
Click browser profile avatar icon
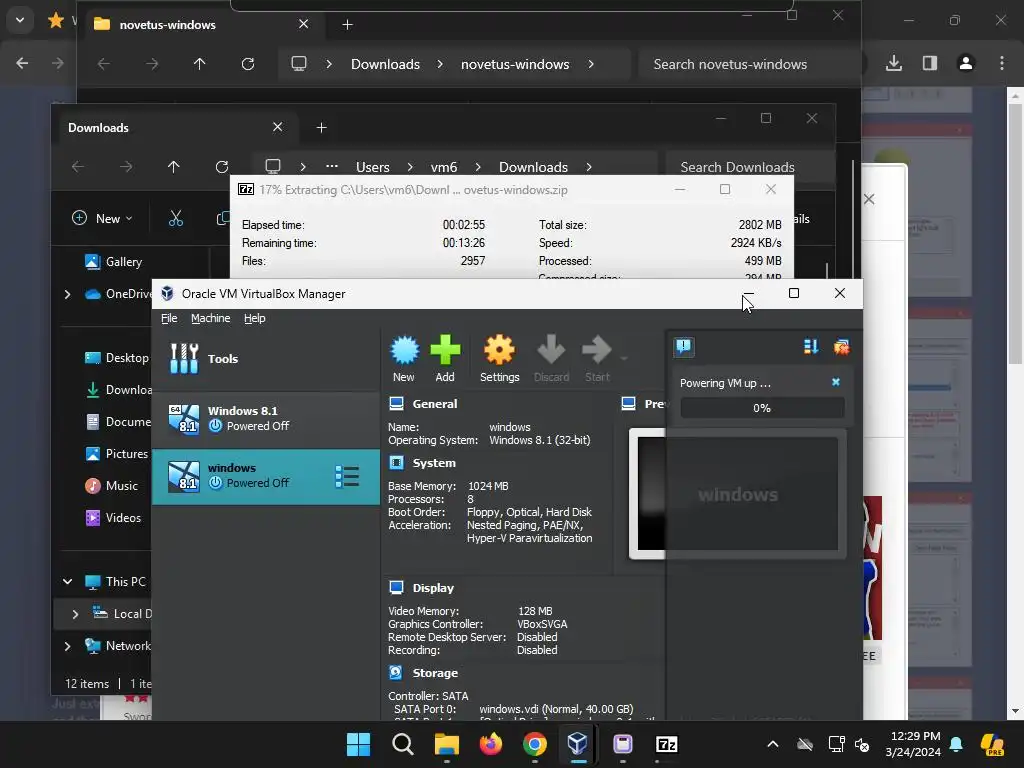click(966, 63)
